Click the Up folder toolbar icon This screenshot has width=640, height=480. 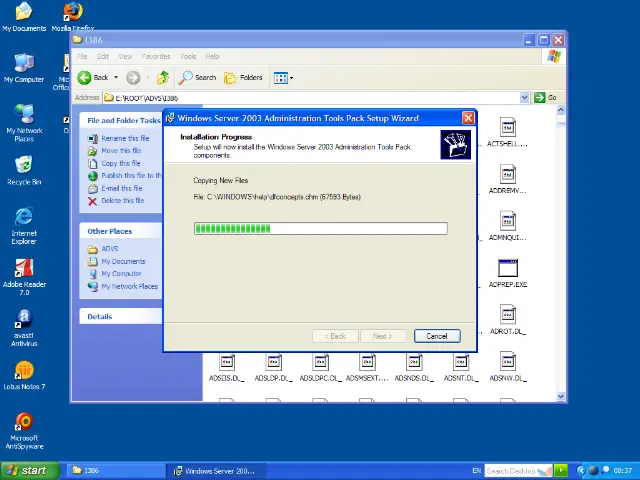(x=162, y=77)
